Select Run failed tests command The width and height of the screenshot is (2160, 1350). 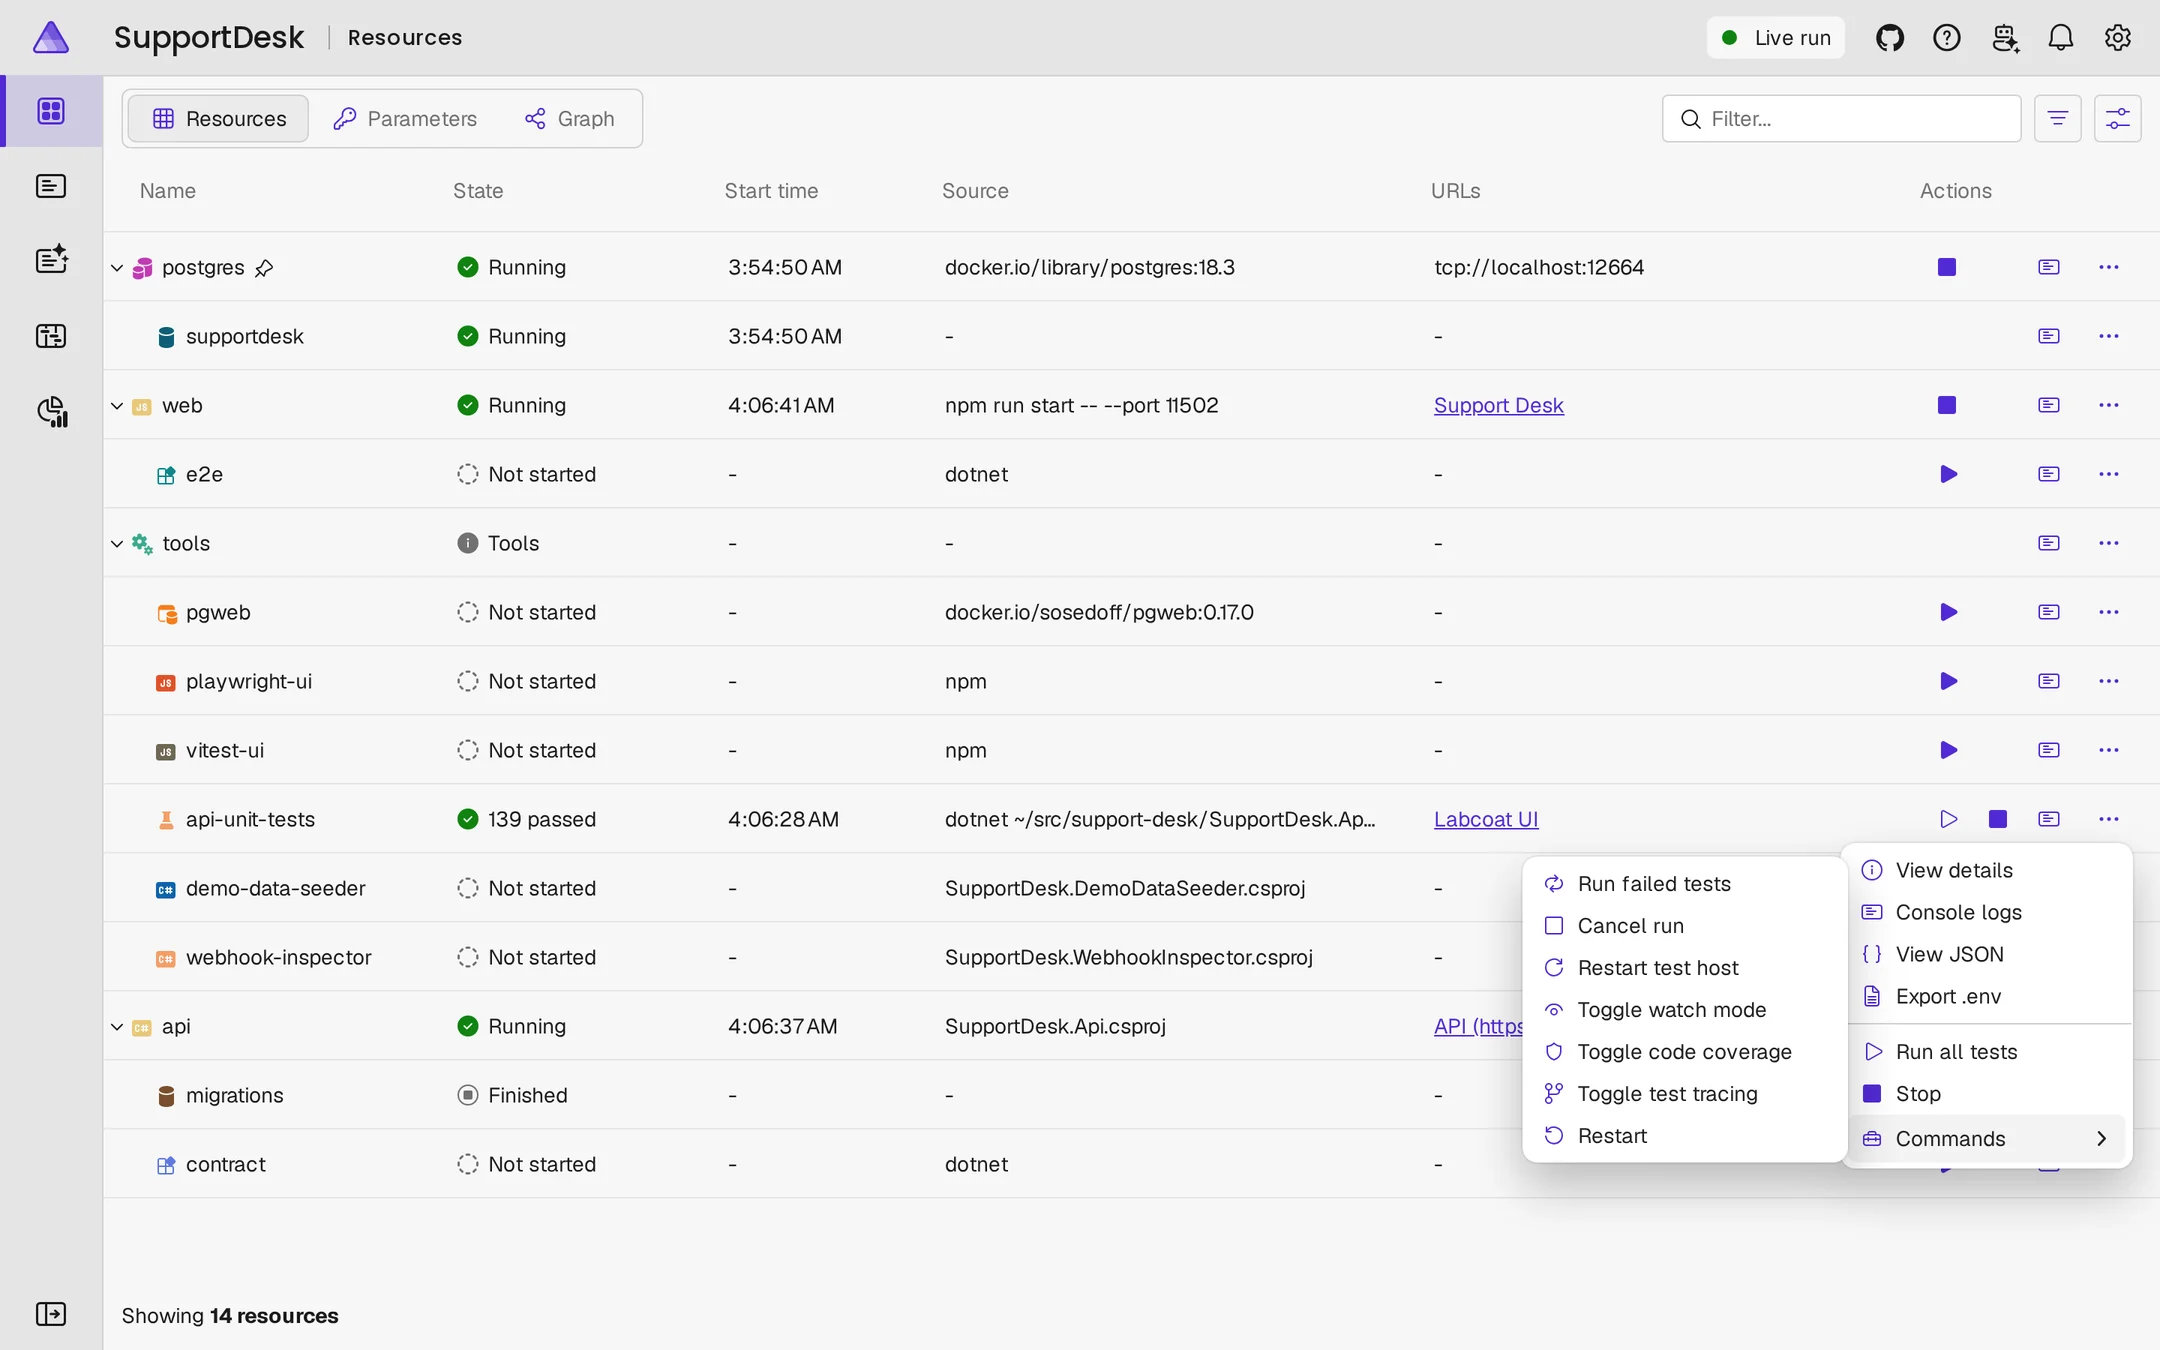(1684, 884)
